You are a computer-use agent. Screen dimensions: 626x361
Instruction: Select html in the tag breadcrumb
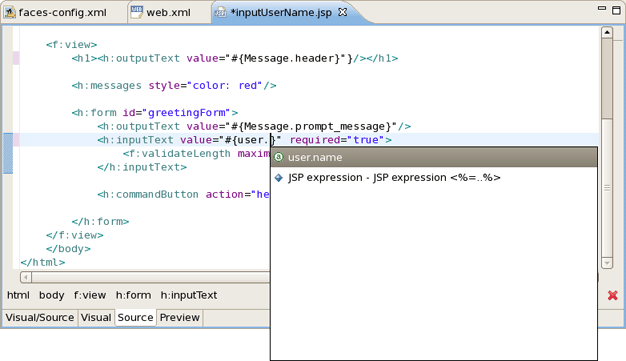coord(18,295)
